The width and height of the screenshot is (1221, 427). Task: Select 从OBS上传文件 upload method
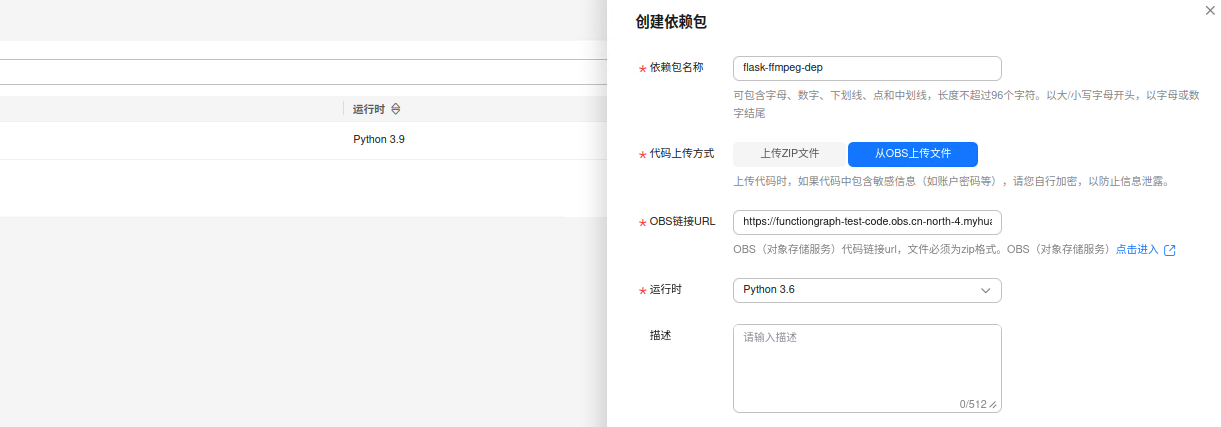tap(912, 154)
